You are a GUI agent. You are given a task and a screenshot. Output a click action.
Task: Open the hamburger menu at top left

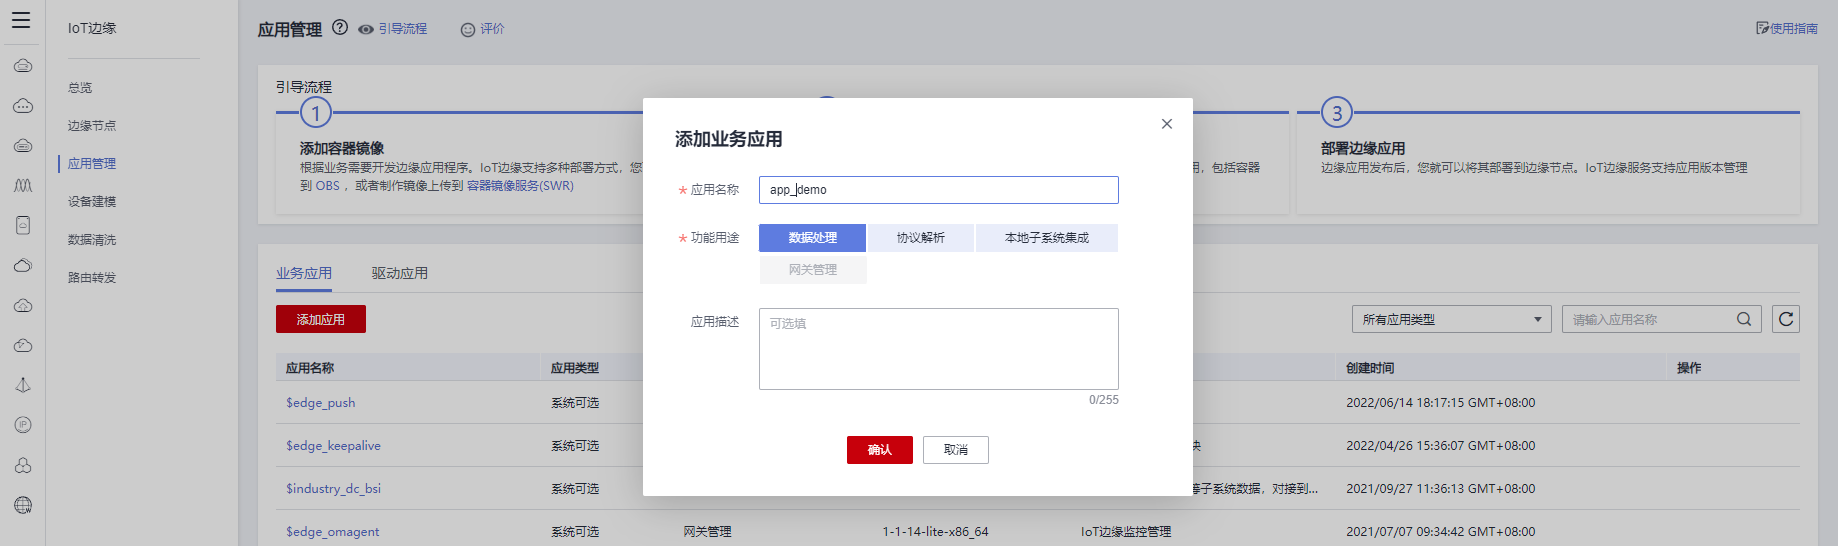pos(21,20)
